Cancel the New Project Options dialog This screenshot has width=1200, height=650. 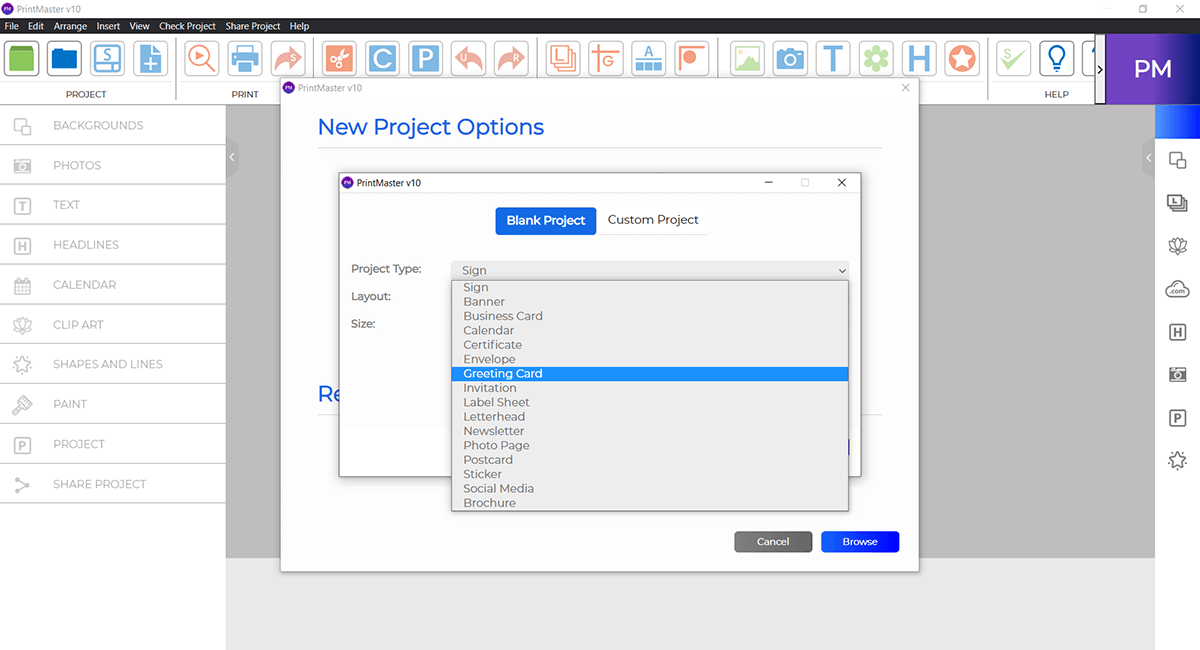pyautogui.click(x=773, y=541)
